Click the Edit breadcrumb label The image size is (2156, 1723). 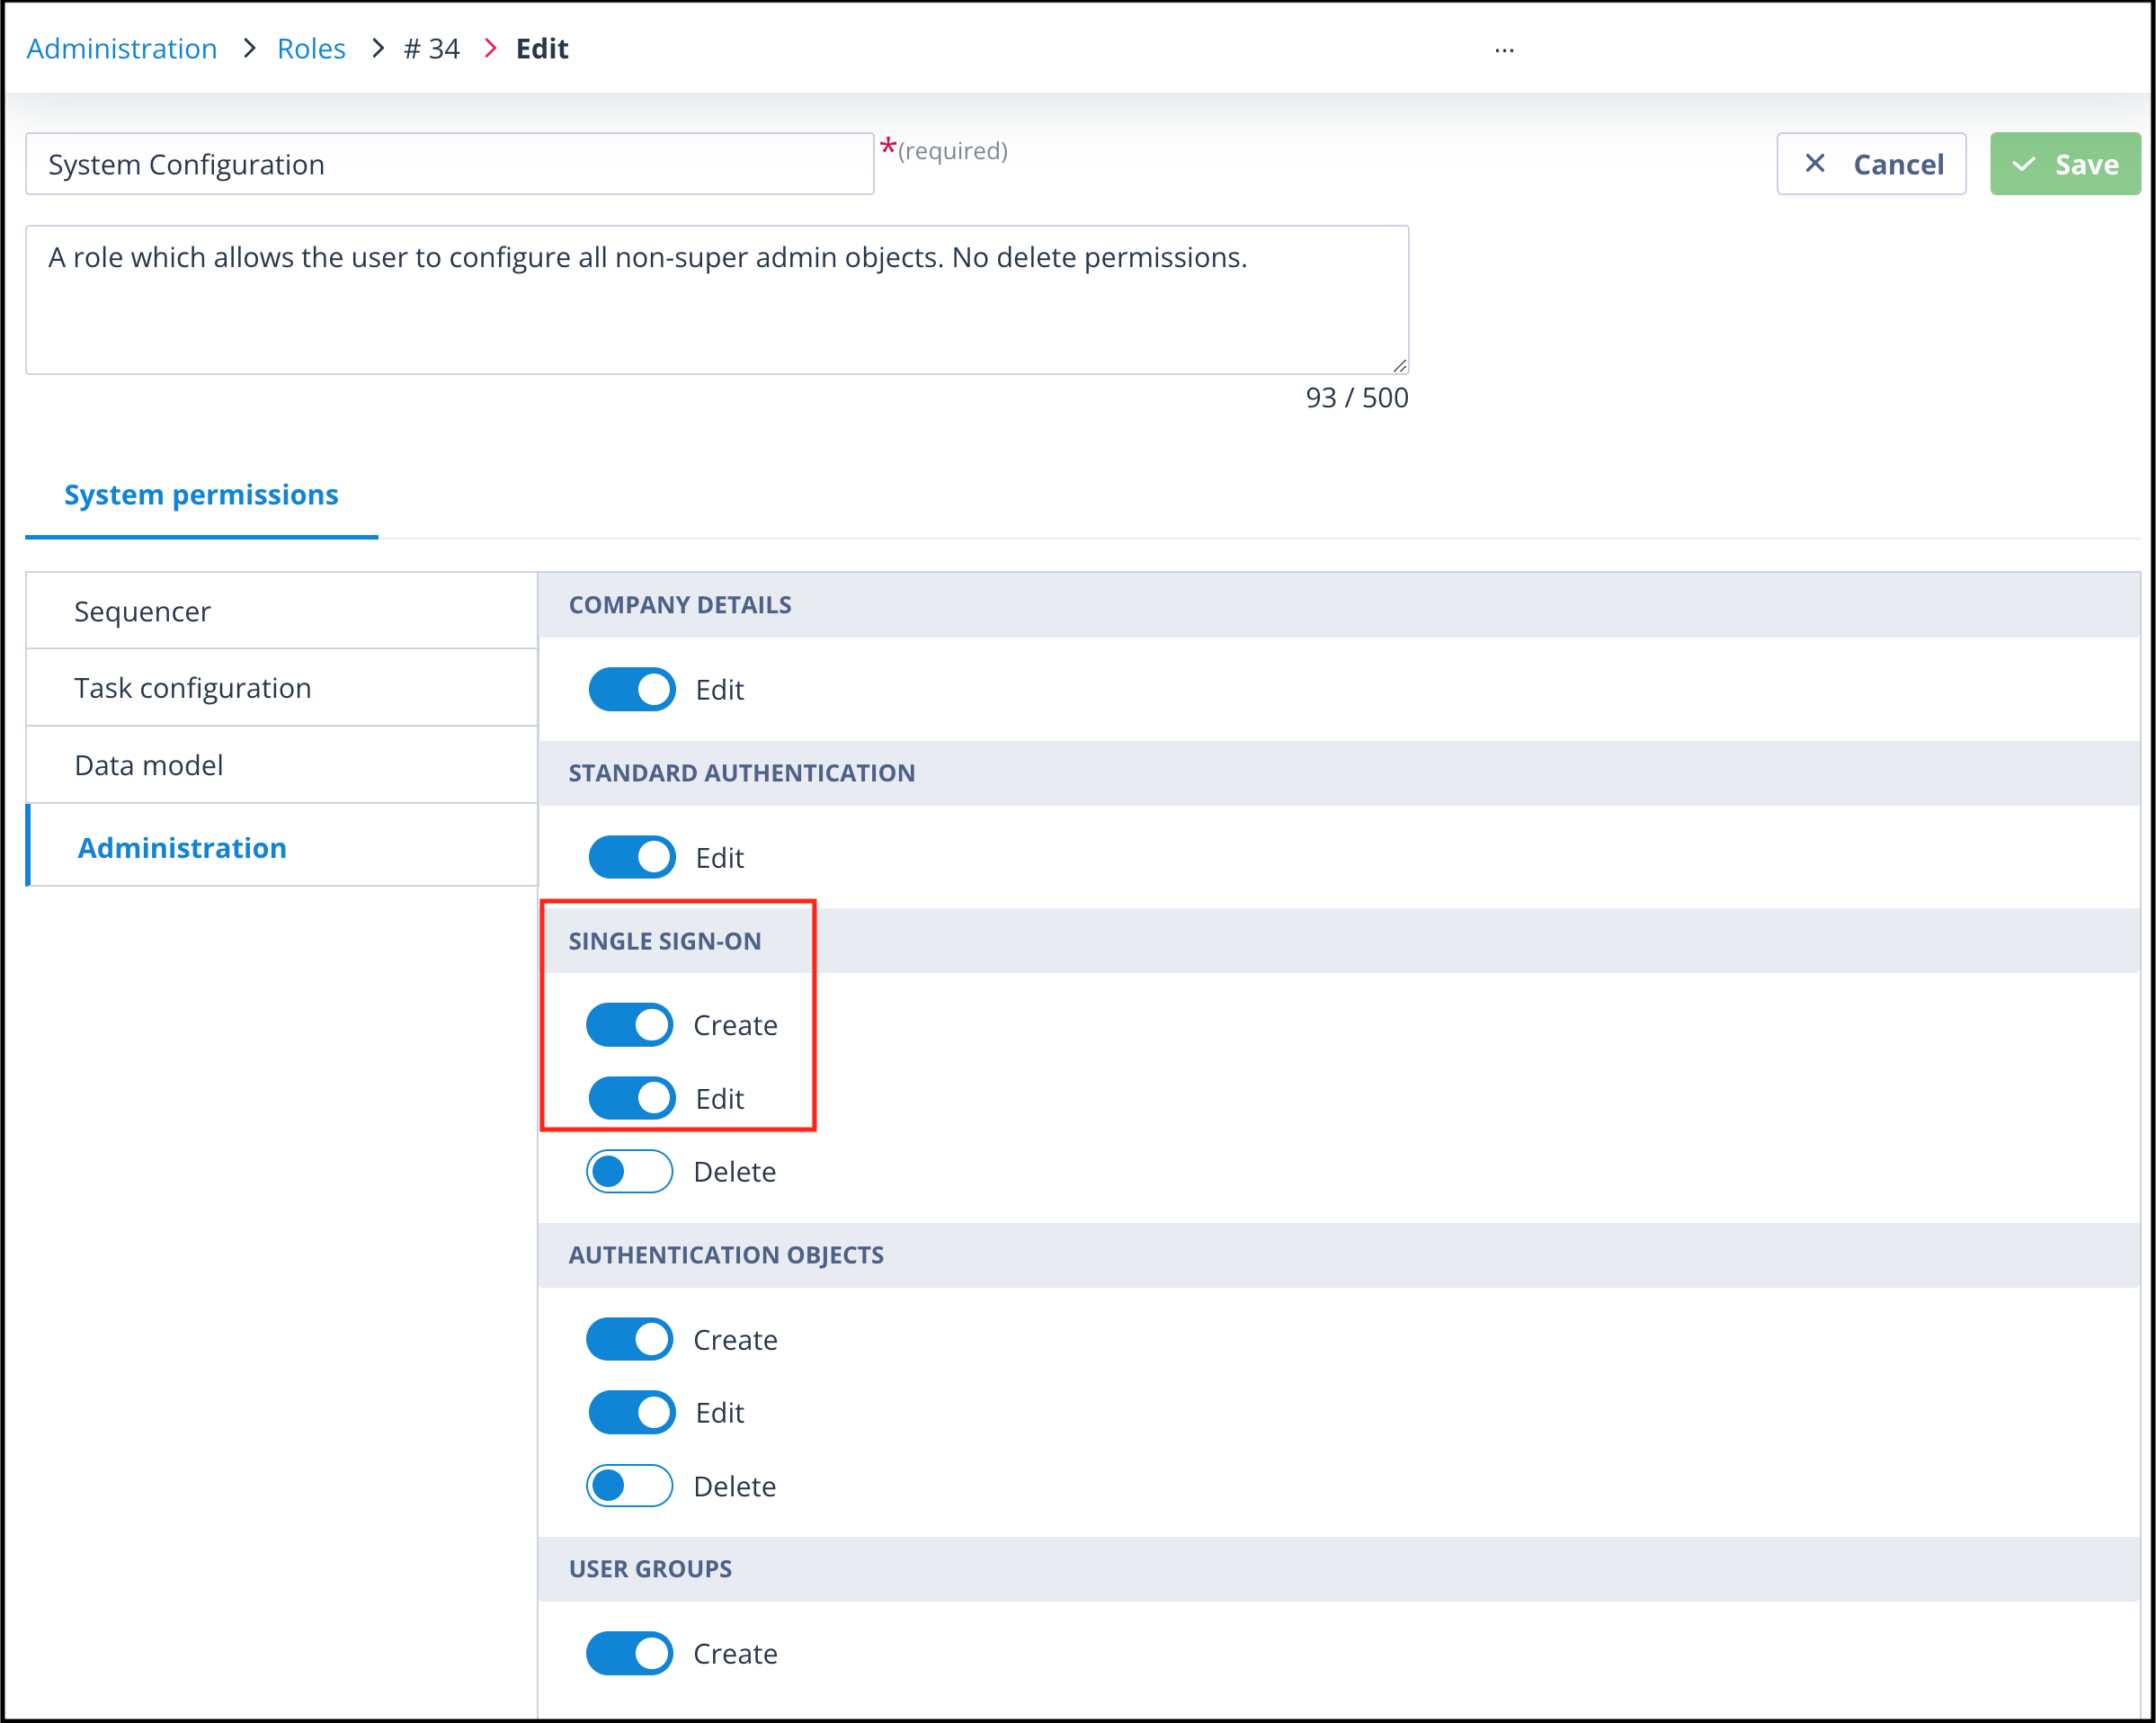[x=542, y=48]
